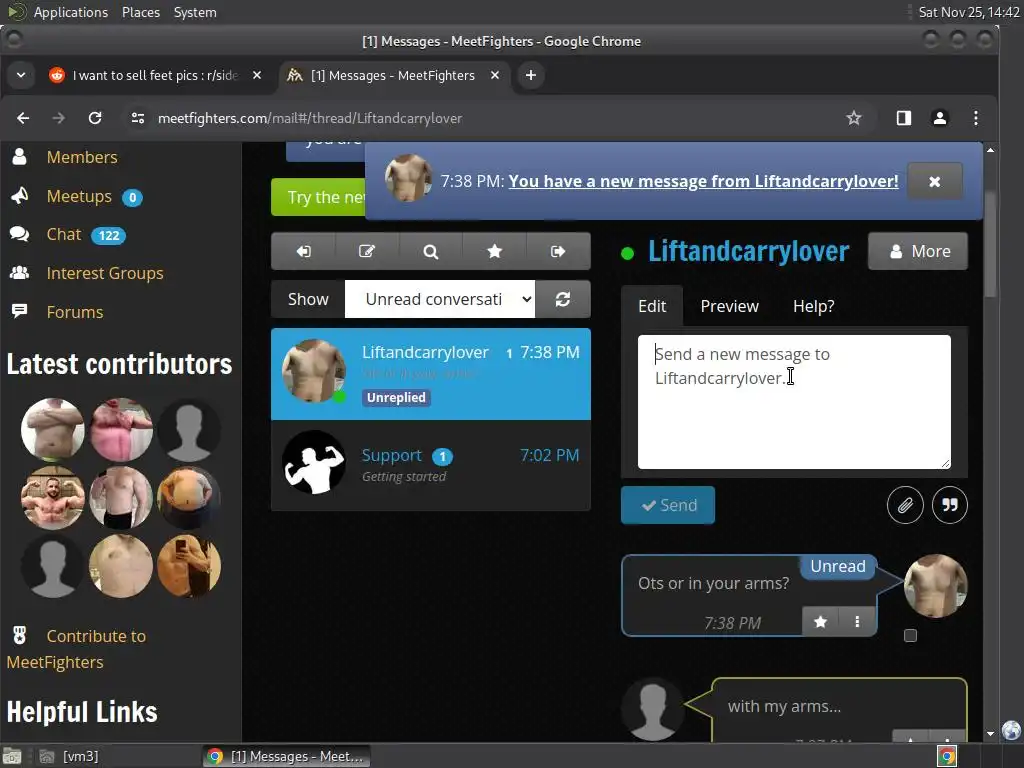
Task: Click the inbox arrow icon in messages toolbar
Action: [x=304, y=251]
